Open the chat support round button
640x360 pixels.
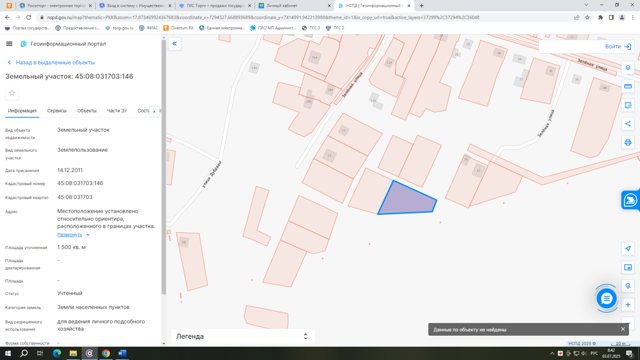(x=607, y=298)
